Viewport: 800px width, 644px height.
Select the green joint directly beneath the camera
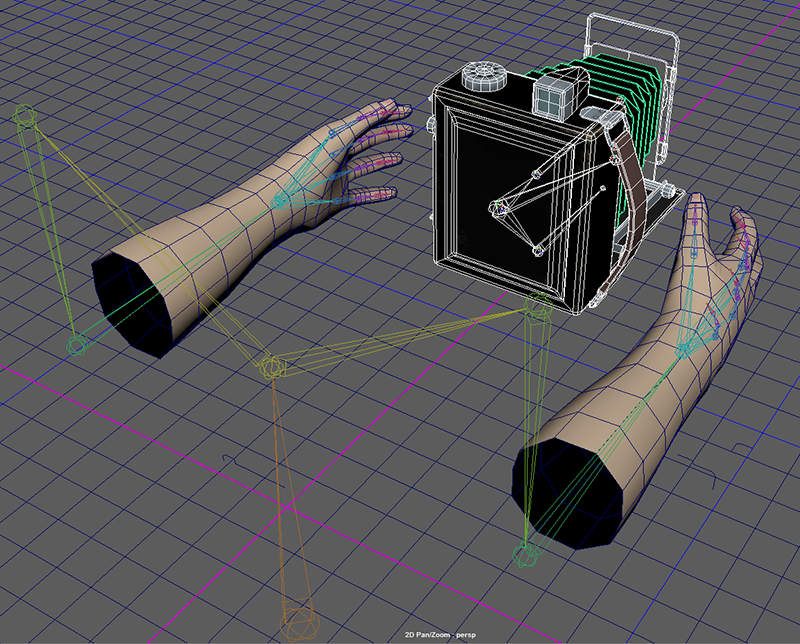click(538, 311)
